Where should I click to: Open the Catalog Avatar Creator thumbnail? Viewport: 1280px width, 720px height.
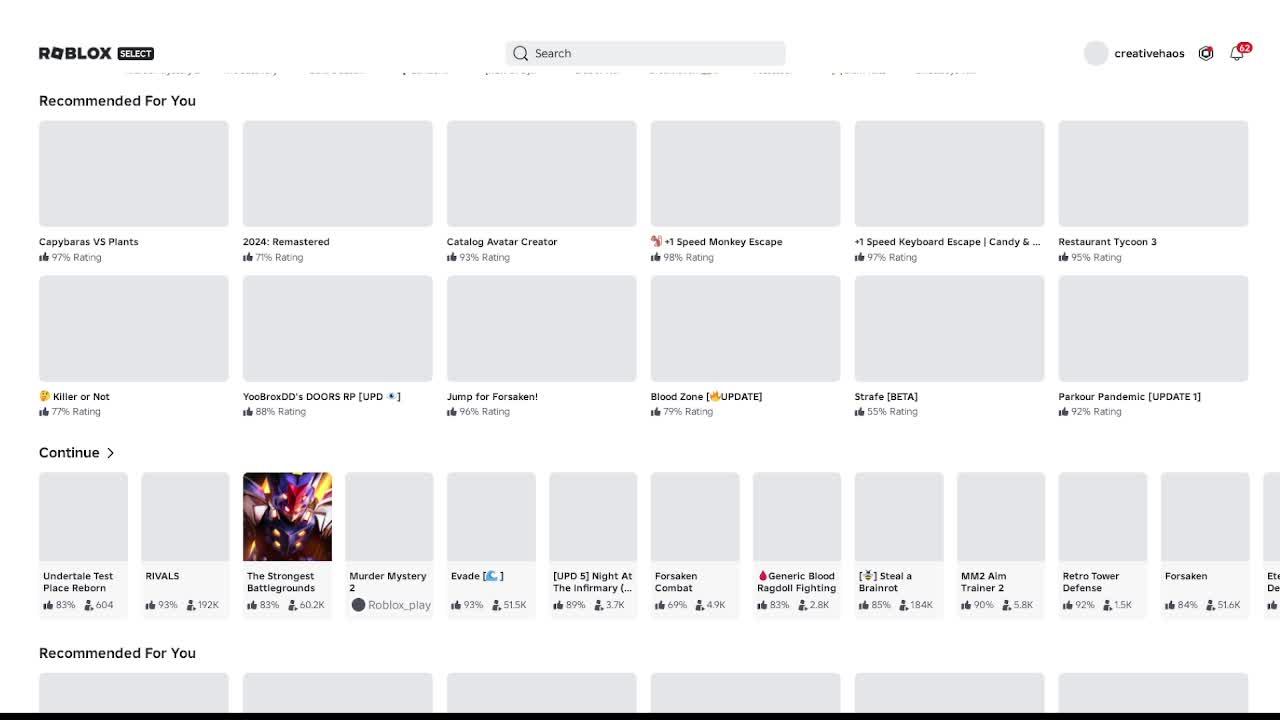point(542,174)
